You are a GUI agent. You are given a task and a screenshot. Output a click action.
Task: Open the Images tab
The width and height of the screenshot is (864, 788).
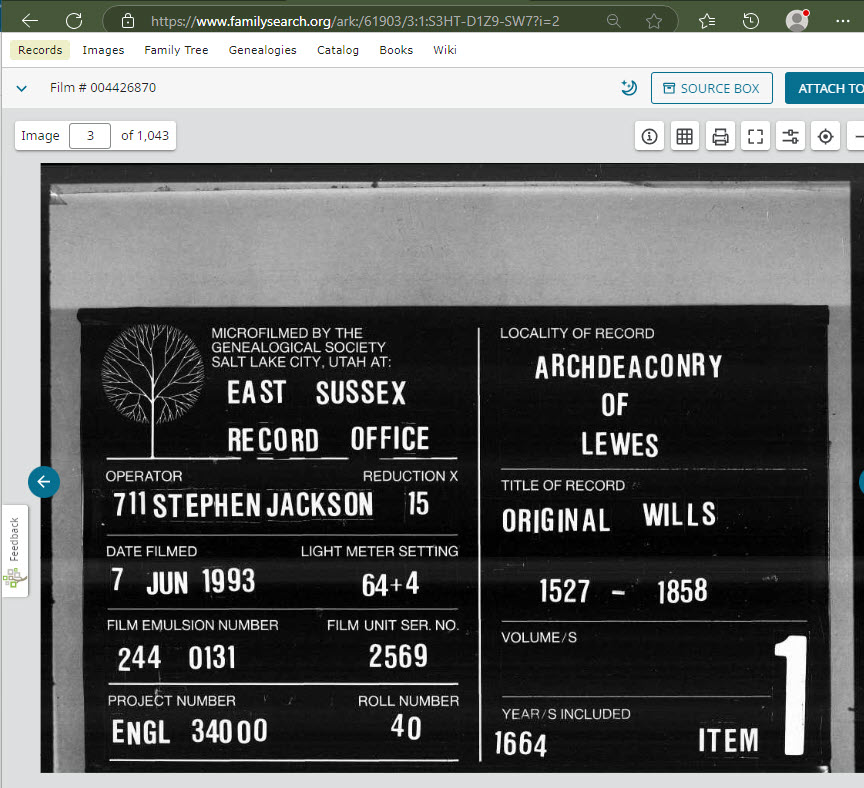104,50
